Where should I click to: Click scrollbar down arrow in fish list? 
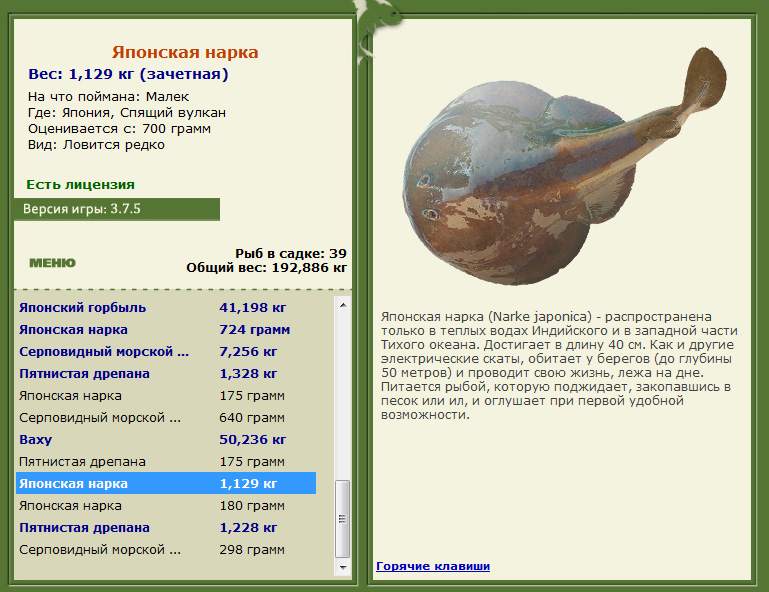343,567
